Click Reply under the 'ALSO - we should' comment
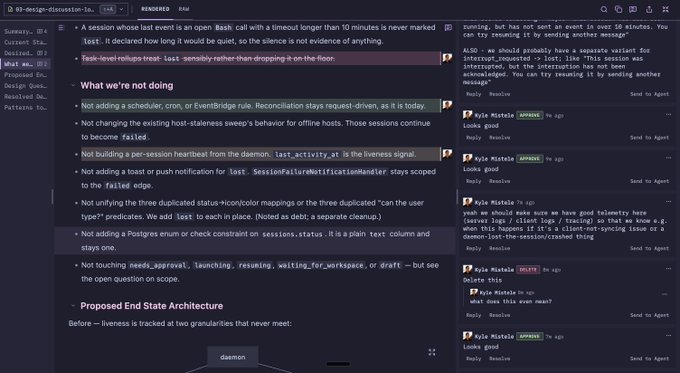This screenshot has height=373, width=680. pyautogui.click(x=474, y=94)
